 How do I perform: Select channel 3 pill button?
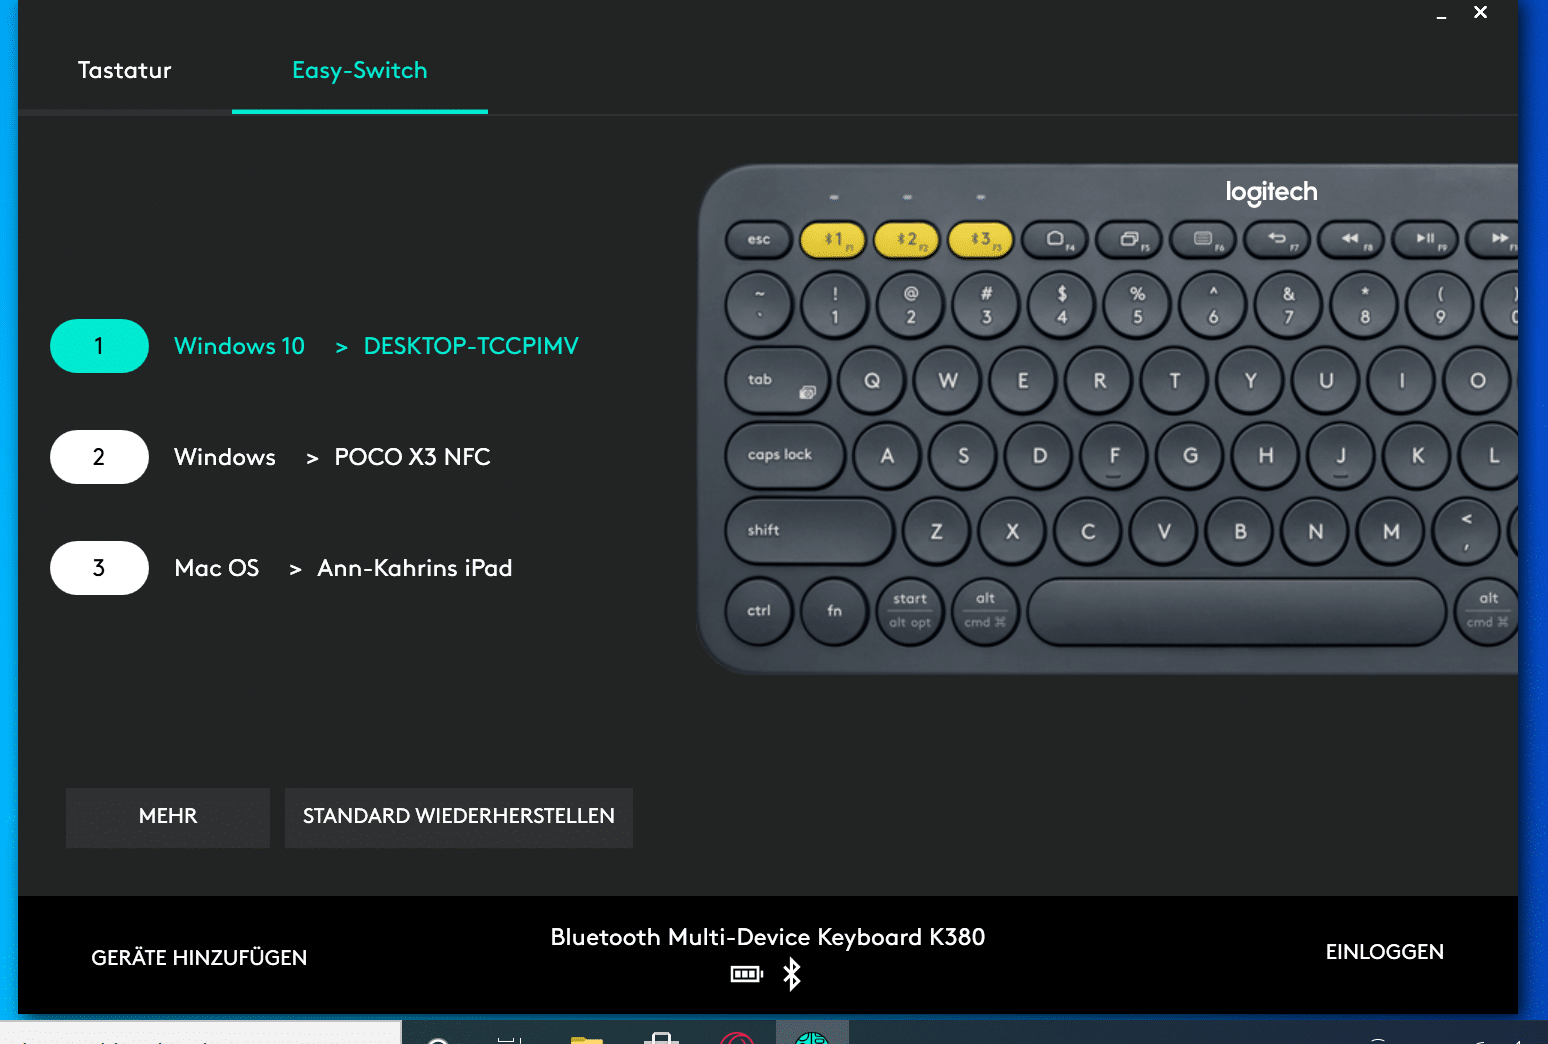point(99,568)
